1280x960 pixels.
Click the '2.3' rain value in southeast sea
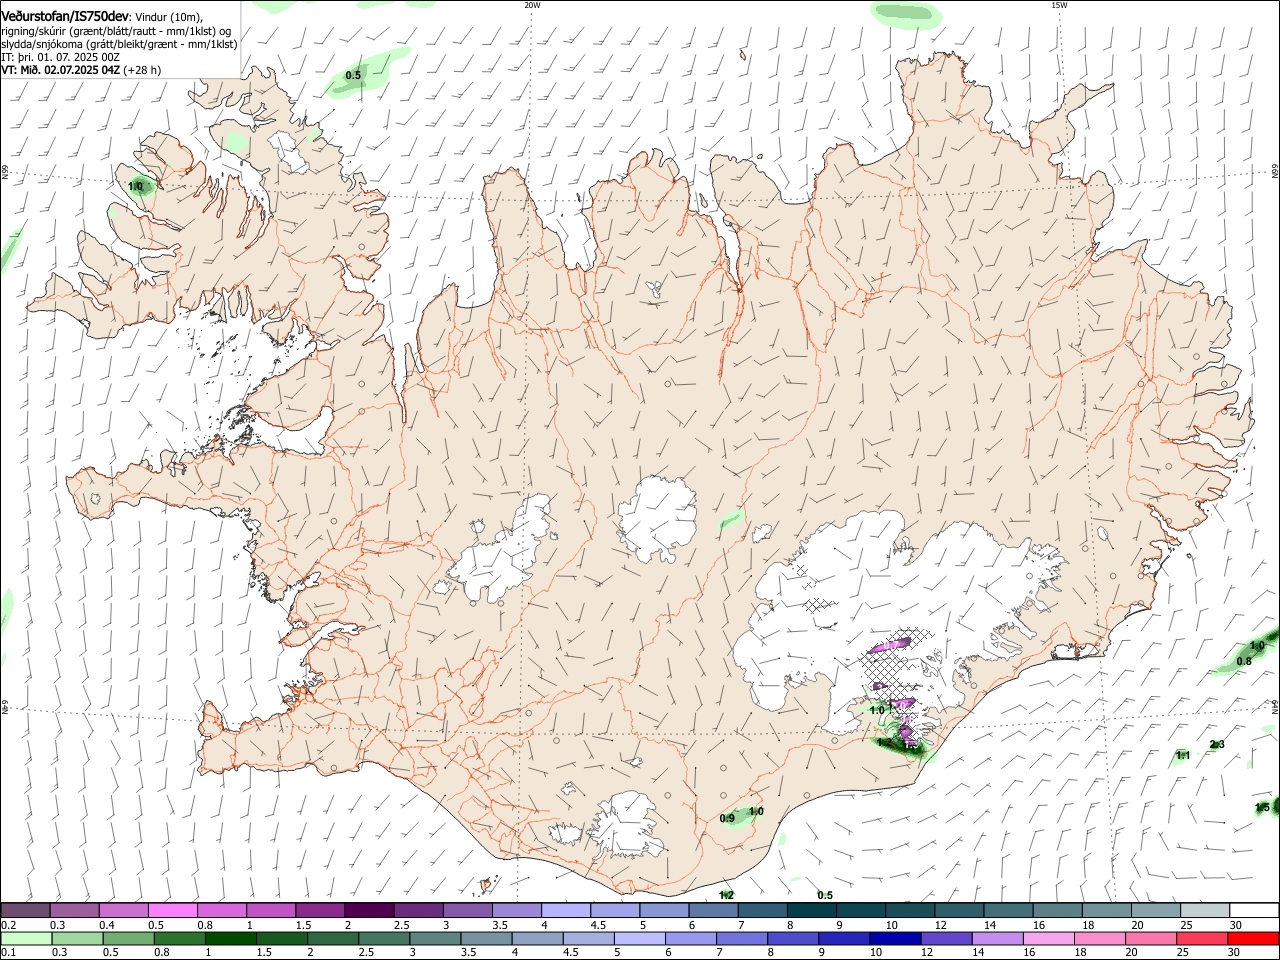click(x=1217, y=744)
